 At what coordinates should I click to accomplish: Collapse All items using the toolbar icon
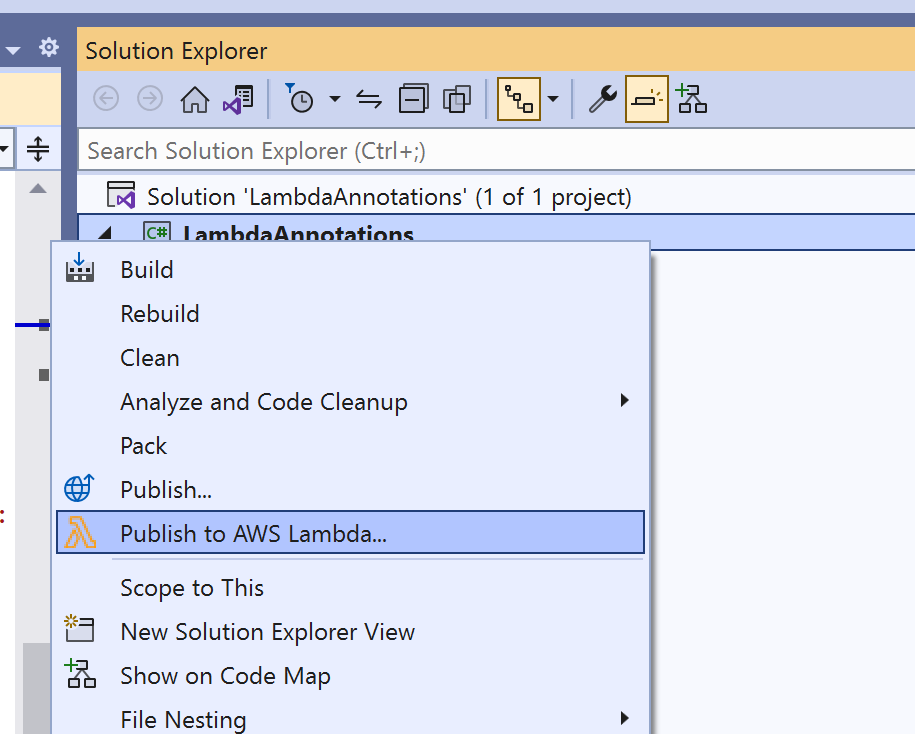413,98
